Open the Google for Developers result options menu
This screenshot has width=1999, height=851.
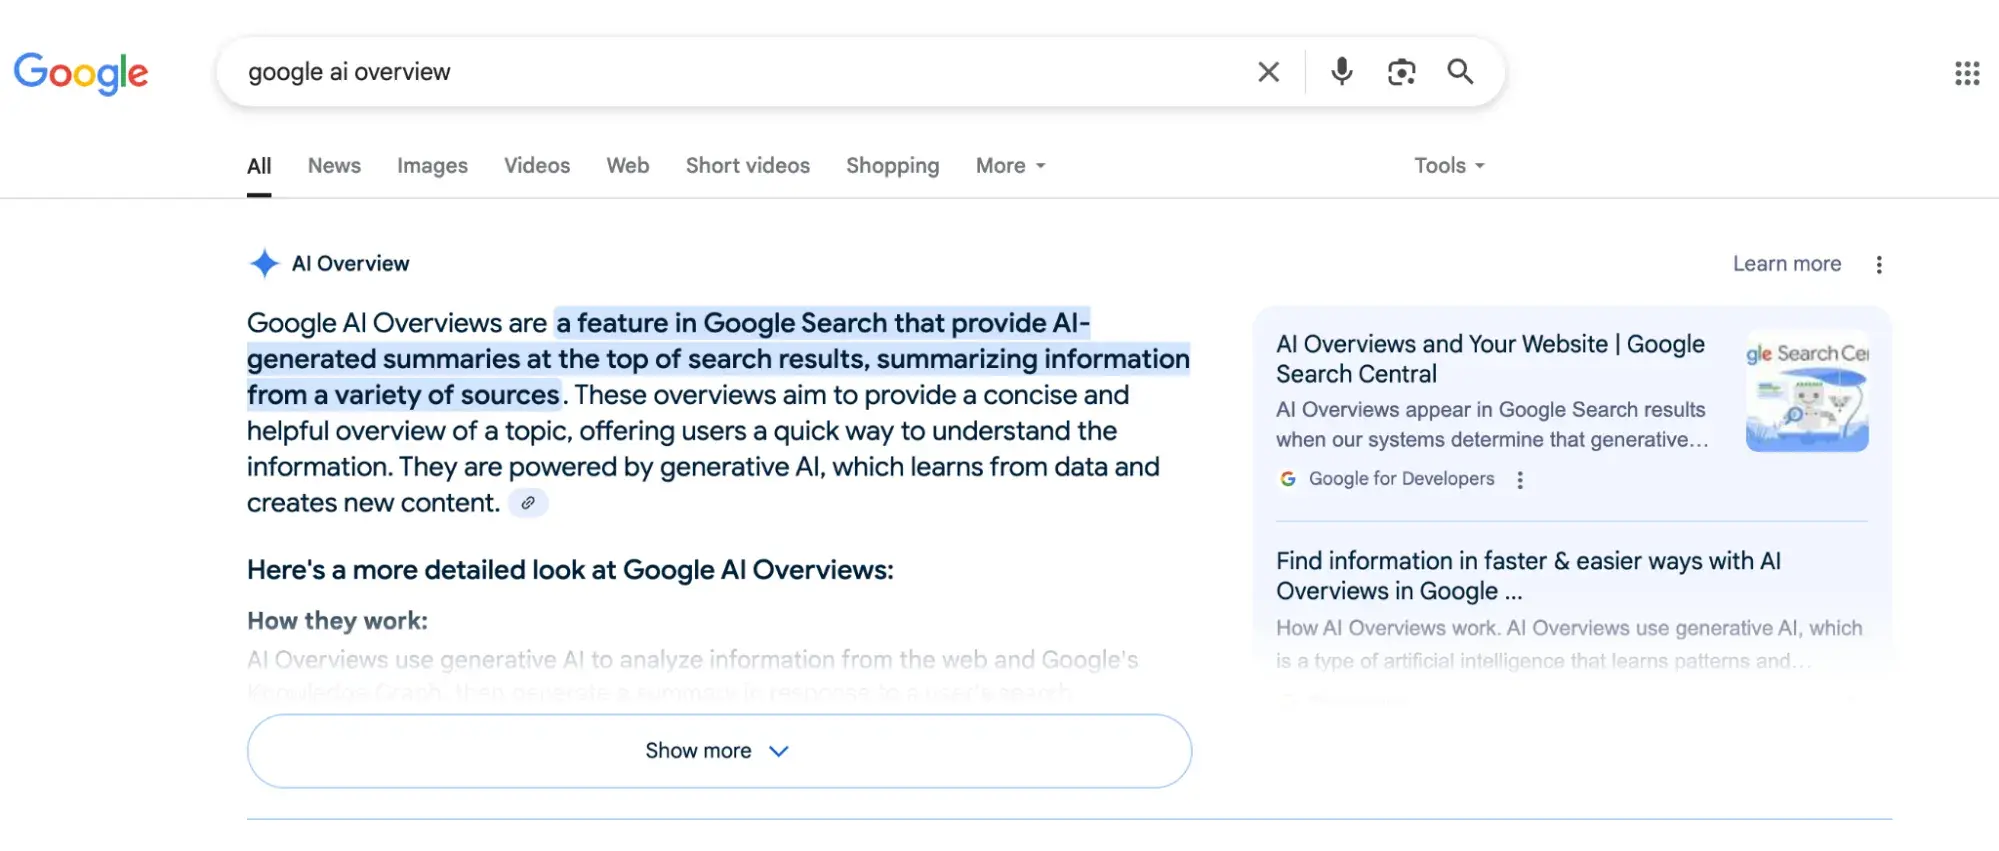pos(1520,480)
